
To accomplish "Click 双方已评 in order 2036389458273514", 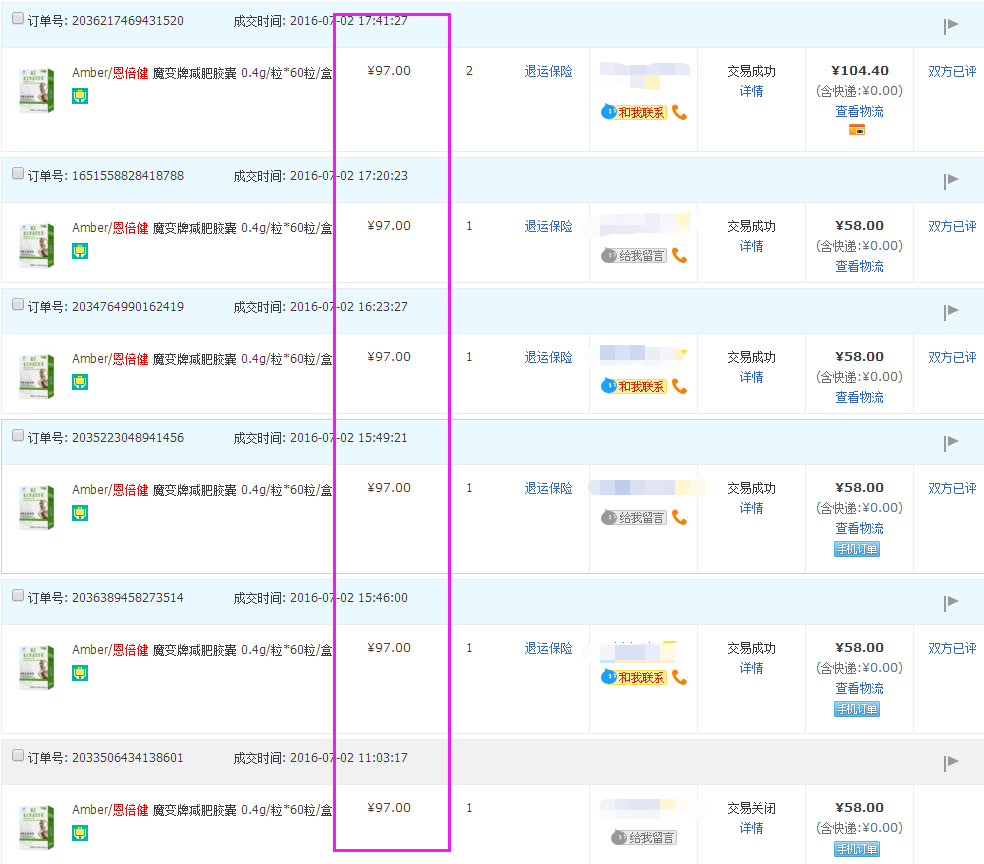I will (951, 648).
